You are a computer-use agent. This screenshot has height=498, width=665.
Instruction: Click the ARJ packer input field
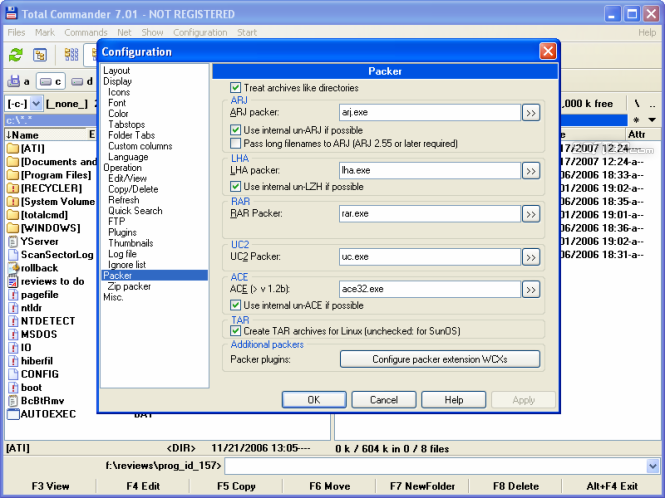(430, 113)
